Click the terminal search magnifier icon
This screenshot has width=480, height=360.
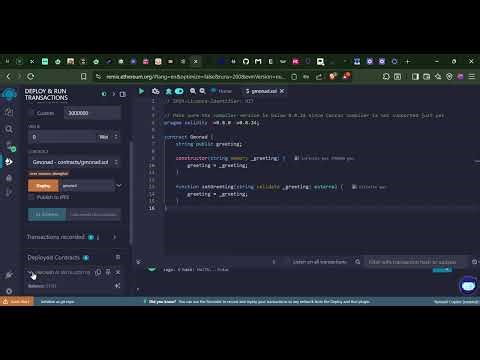358,262
